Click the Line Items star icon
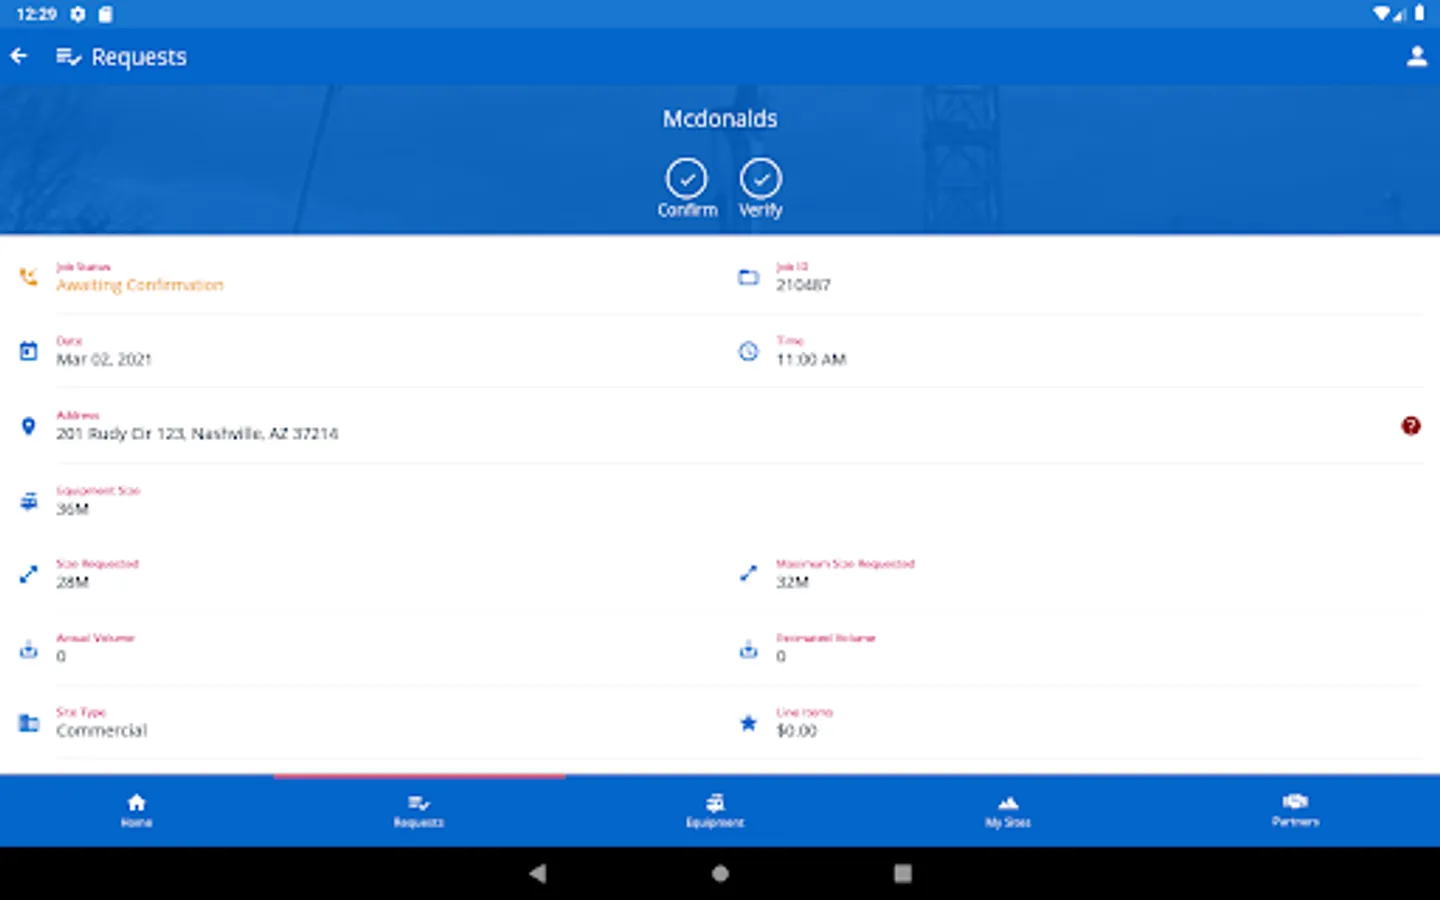The image size is (1440, 900). click(748, 723)
